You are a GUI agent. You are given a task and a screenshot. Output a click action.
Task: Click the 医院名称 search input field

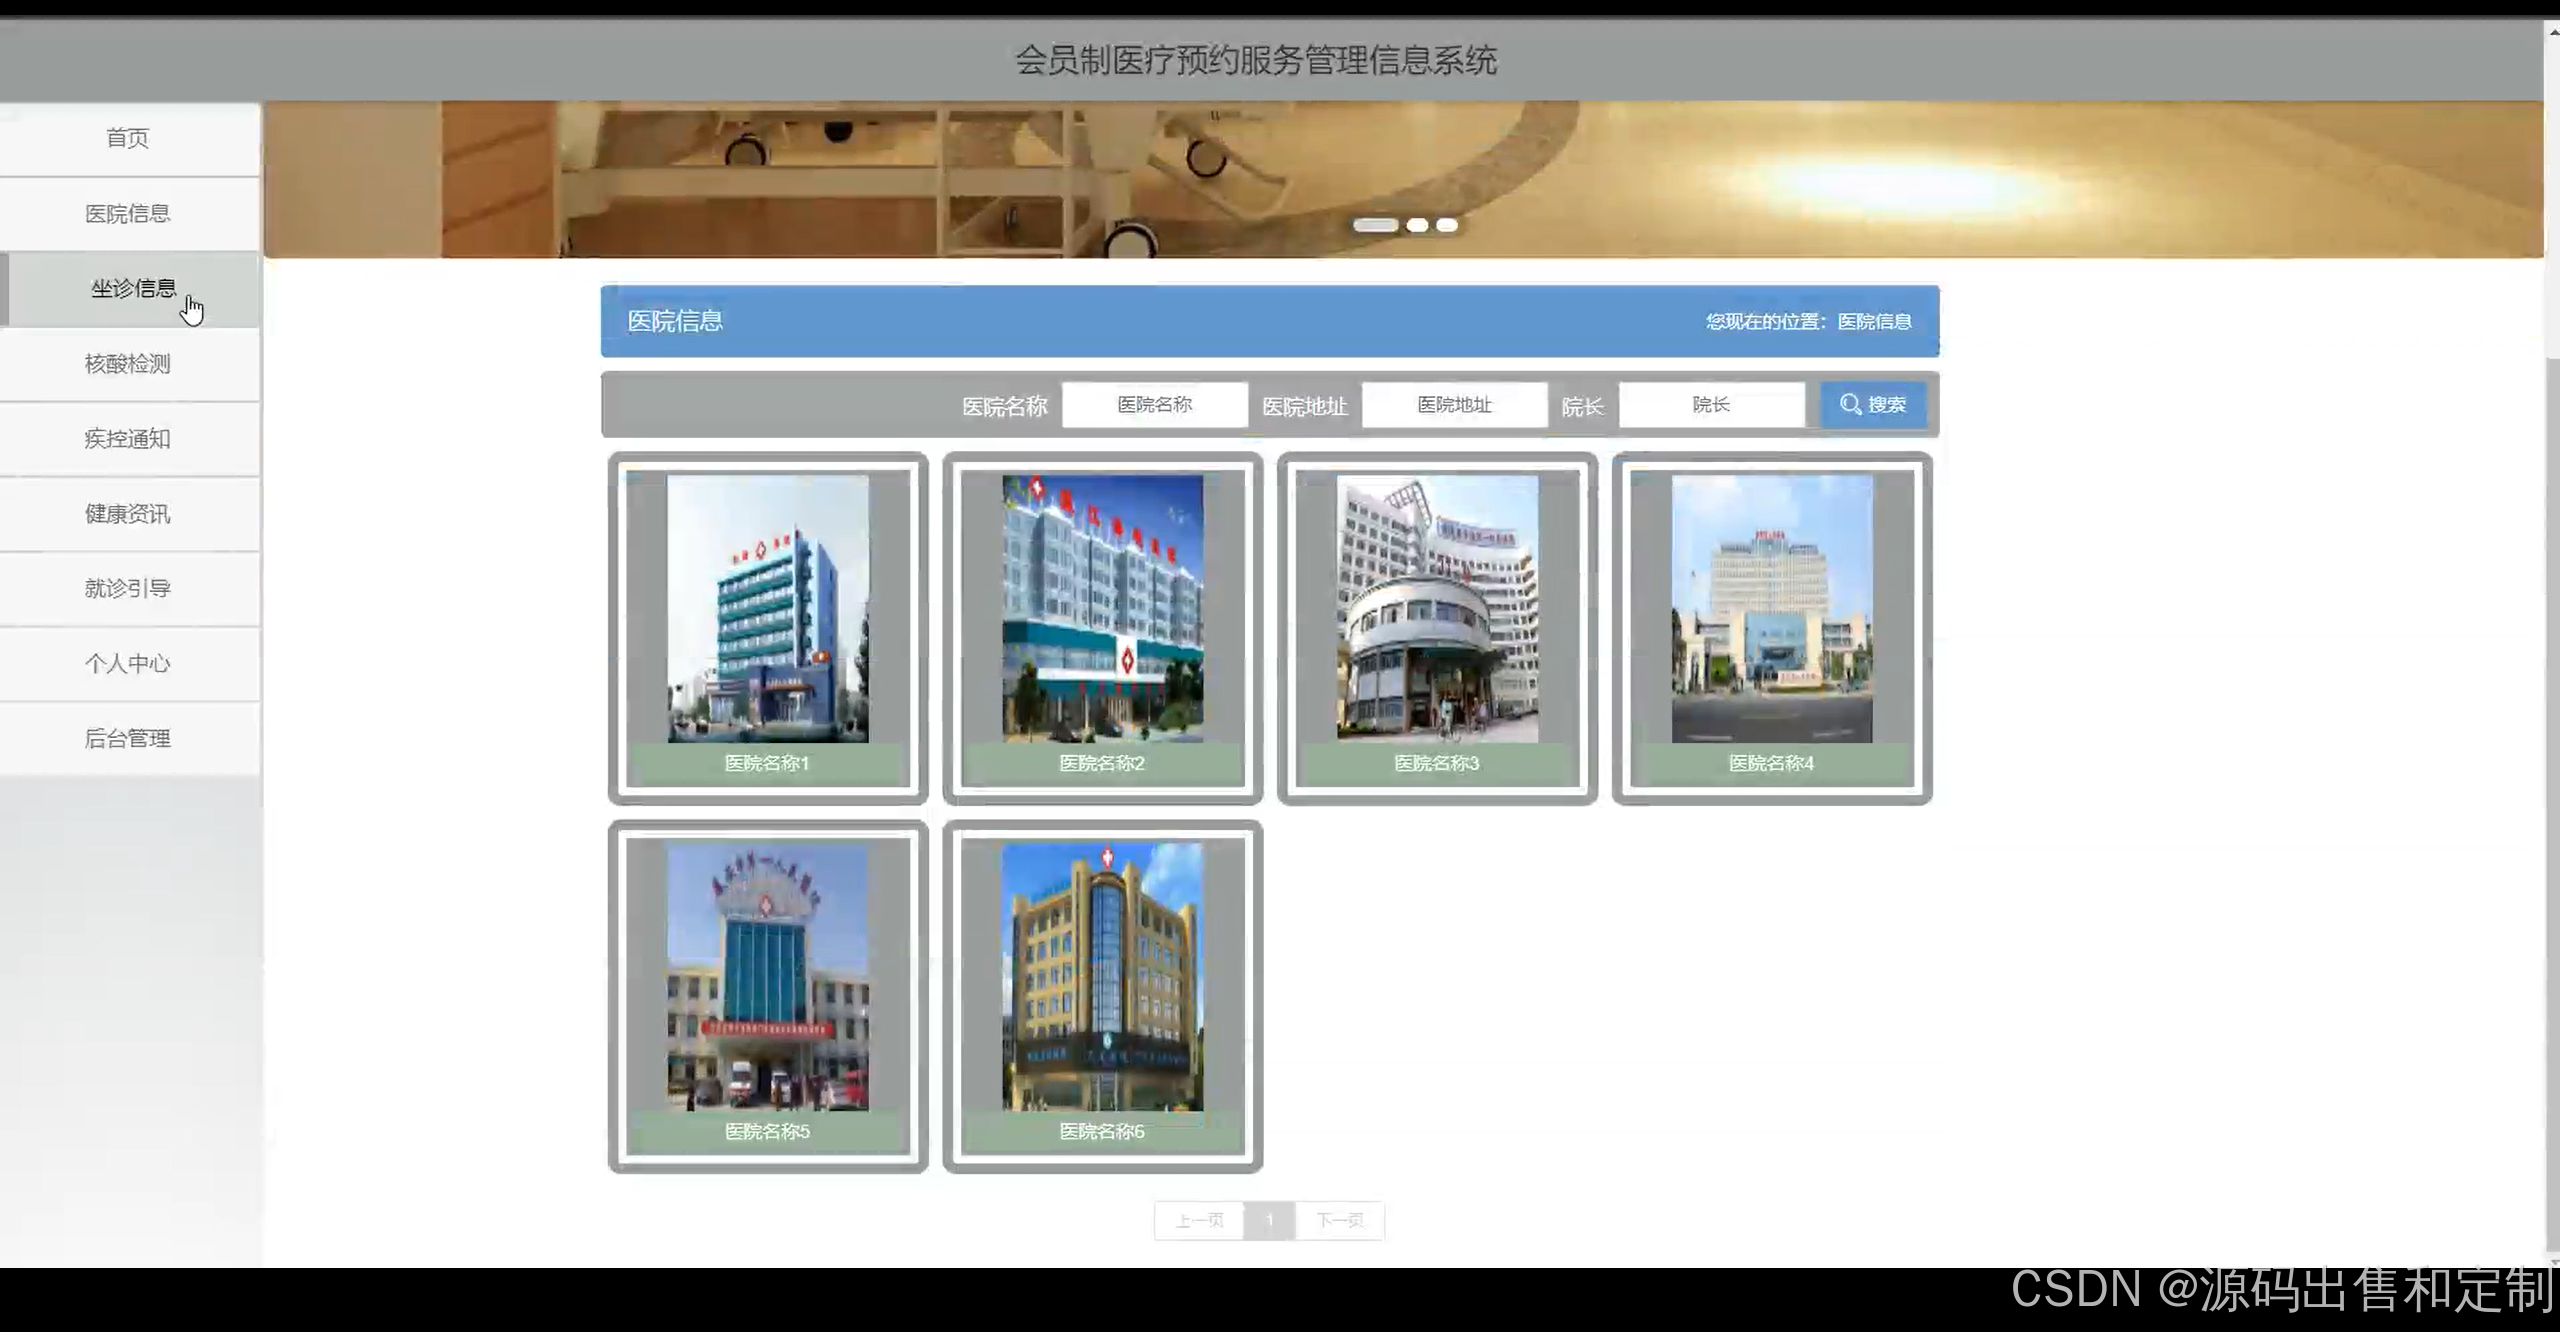1154,405
